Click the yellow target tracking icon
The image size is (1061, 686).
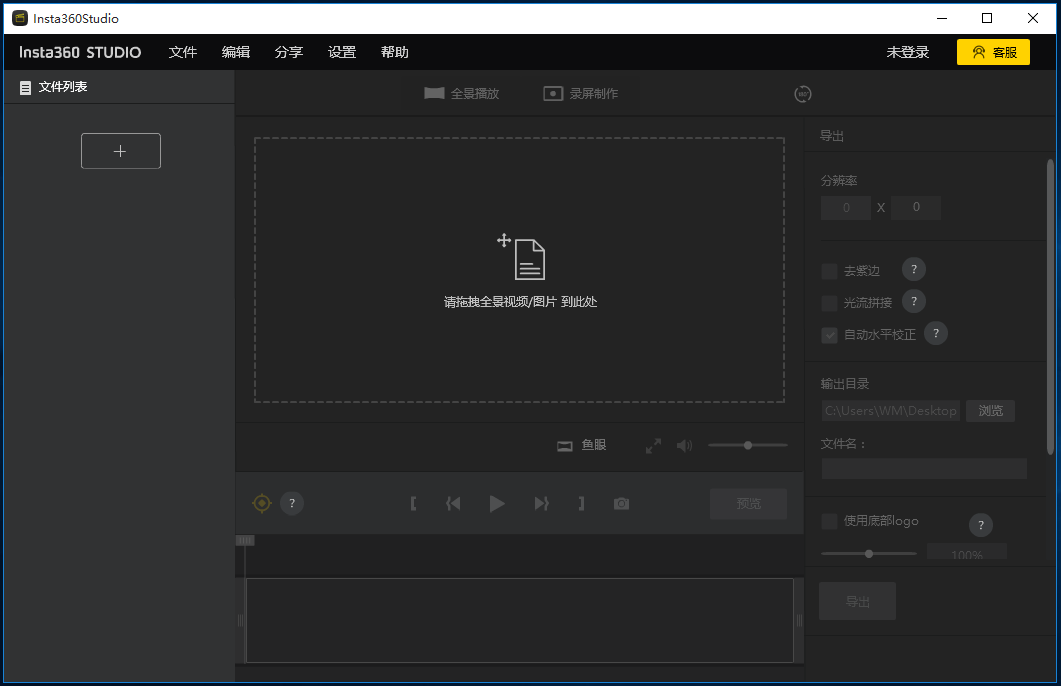click(262, 503)
